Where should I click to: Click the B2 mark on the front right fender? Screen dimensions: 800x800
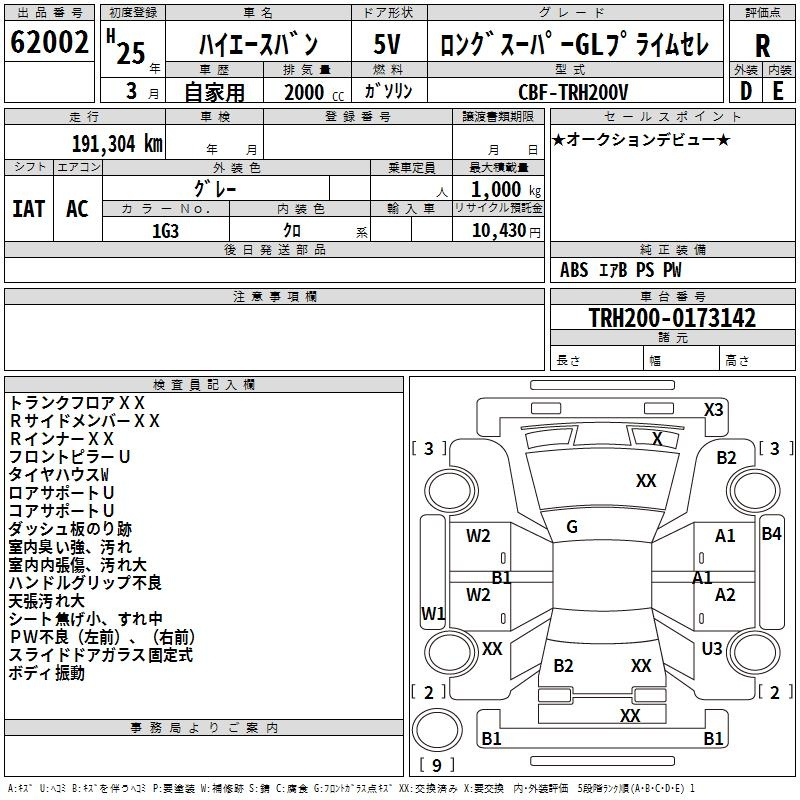point(726,458)
